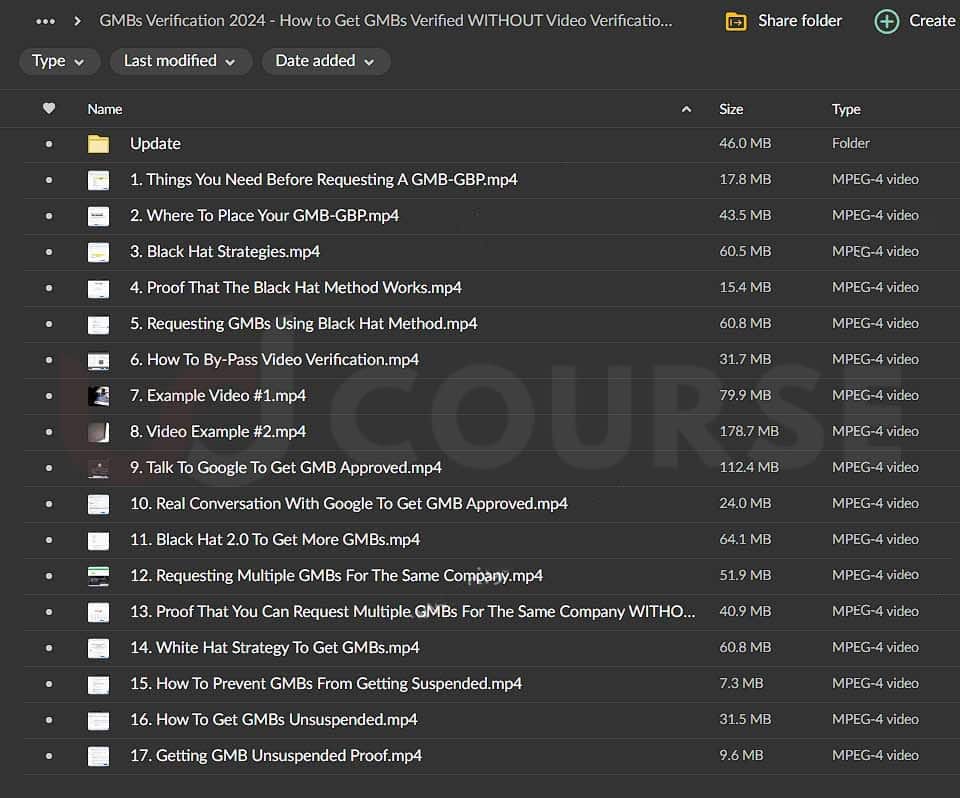Expand the Last modified filter dropdown
The height and width of the screenshot is (798, 960).
pos(179,61)
